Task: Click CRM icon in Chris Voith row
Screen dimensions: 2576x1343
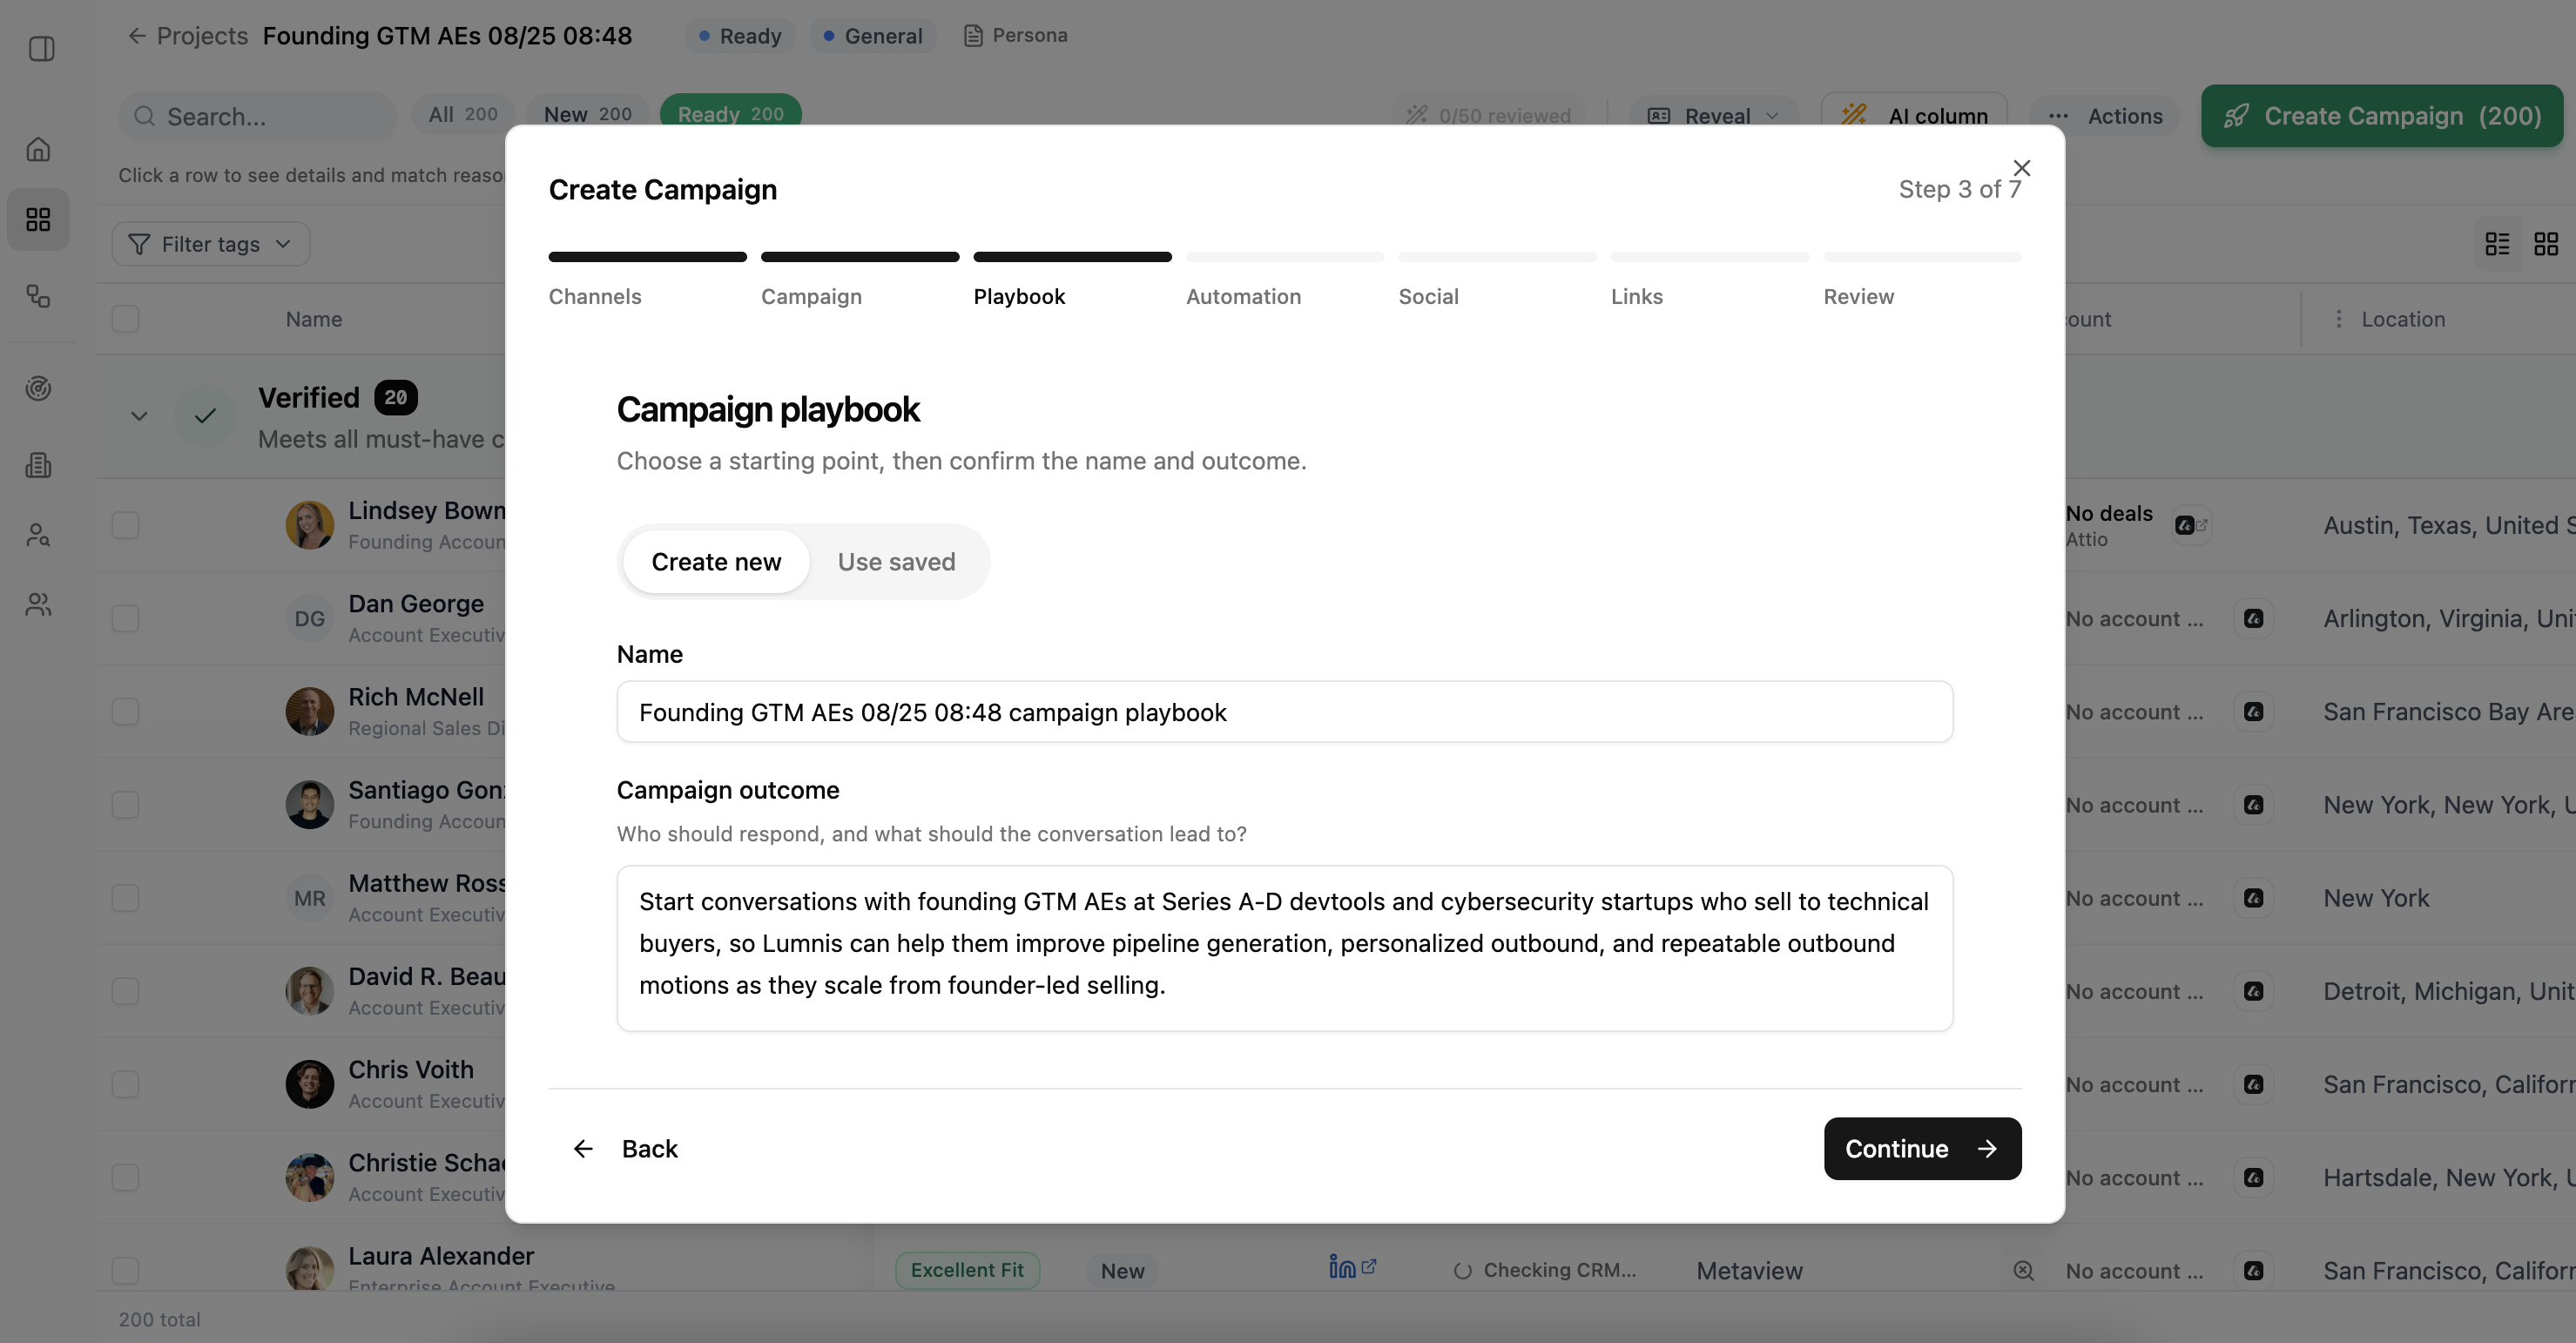Action: [x=2253, y=1084]
